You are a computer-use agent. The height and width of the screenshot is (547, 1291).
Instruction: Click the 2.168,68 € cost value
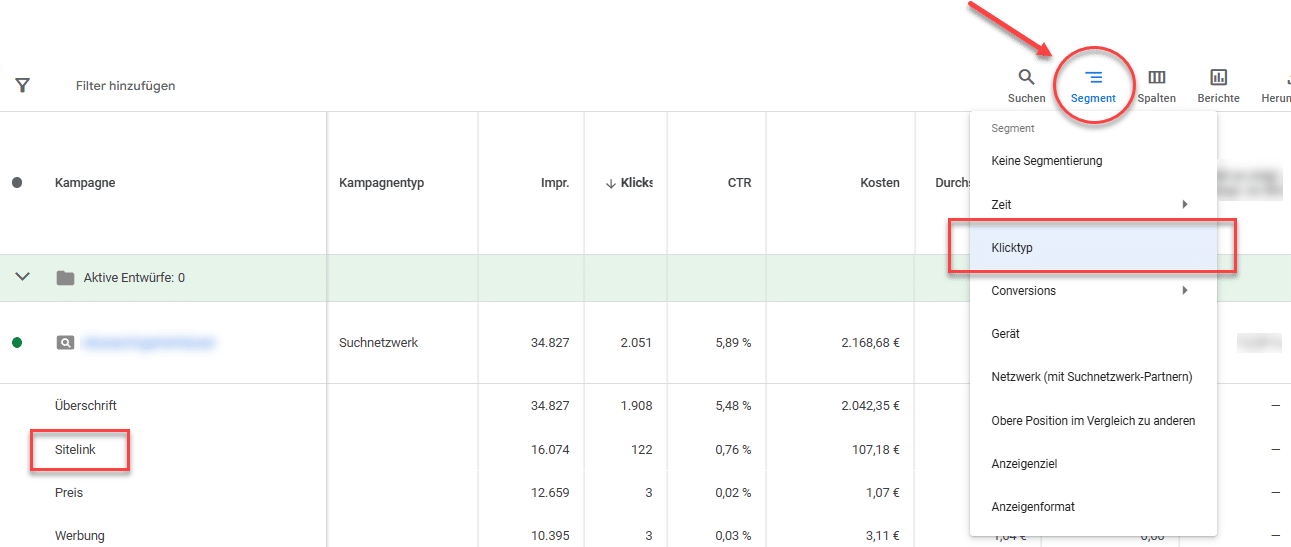(871, 343)
